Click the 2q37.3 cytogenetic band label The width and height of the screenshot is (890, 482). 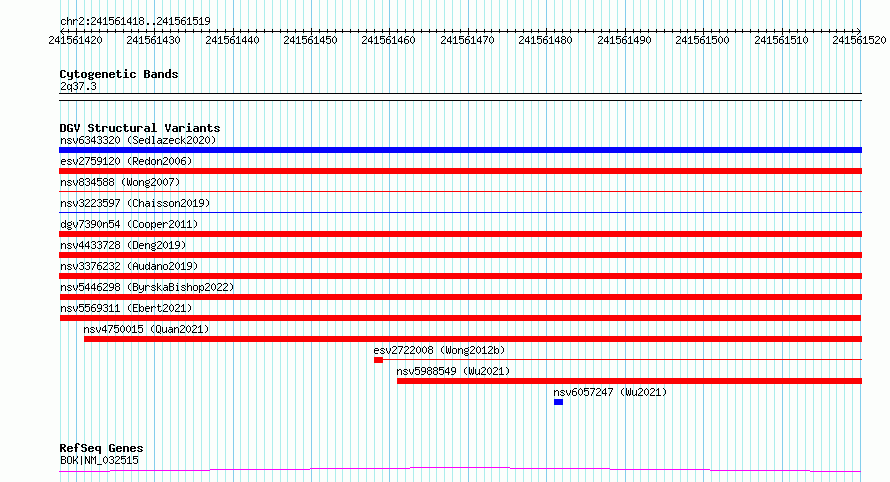78,86
